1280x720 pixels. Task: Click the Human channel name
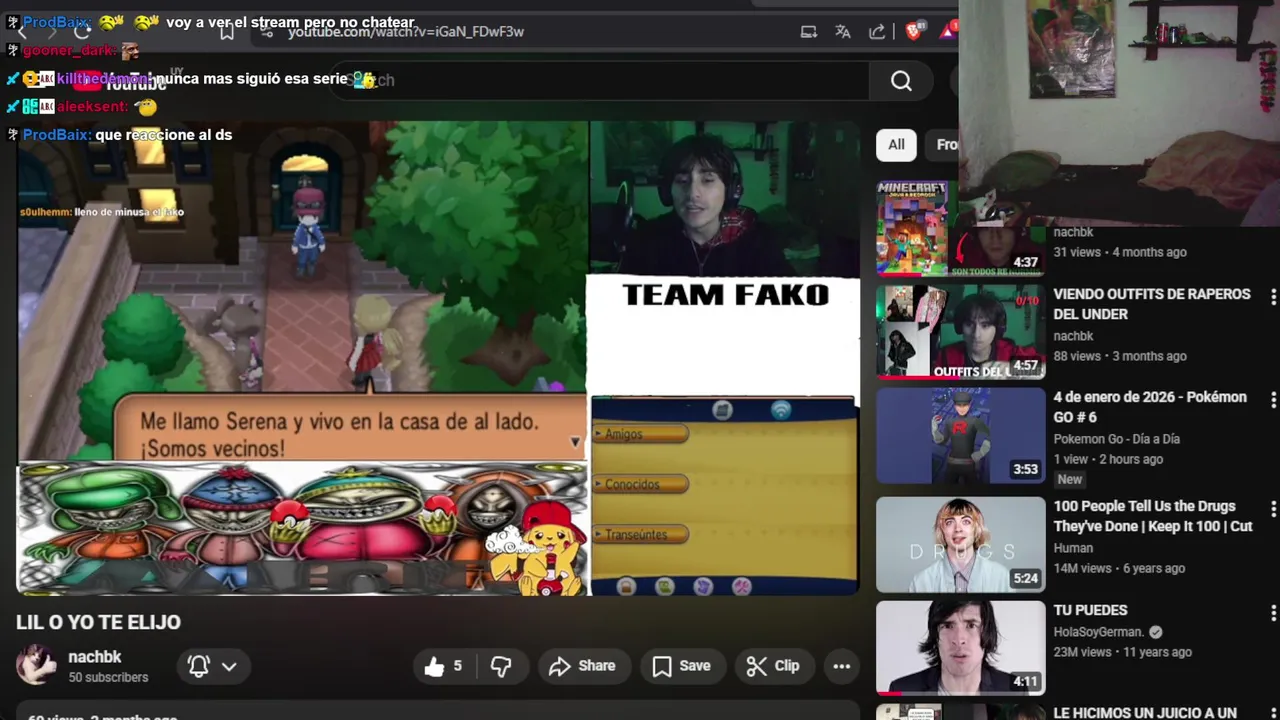pos(1073,548)
